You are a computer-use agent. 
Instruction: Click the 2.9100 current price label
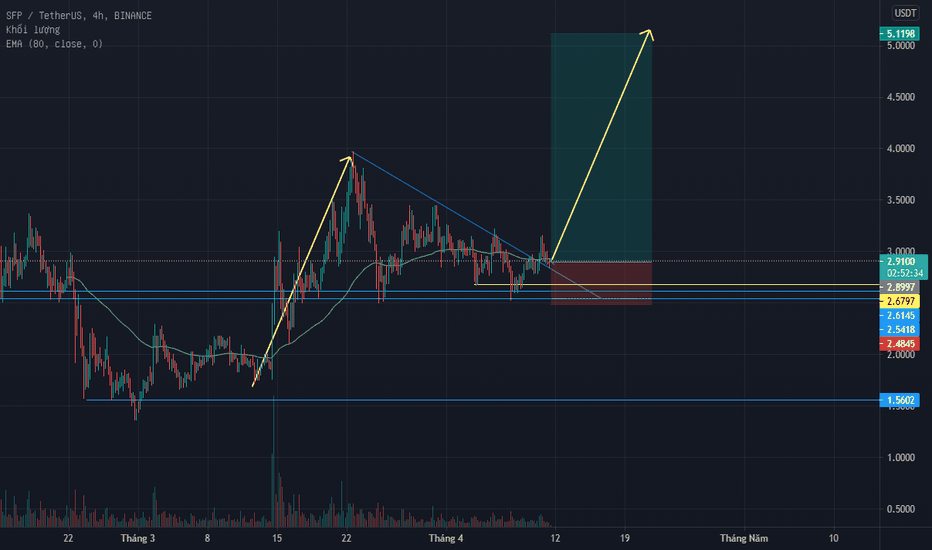pos(902,262)
